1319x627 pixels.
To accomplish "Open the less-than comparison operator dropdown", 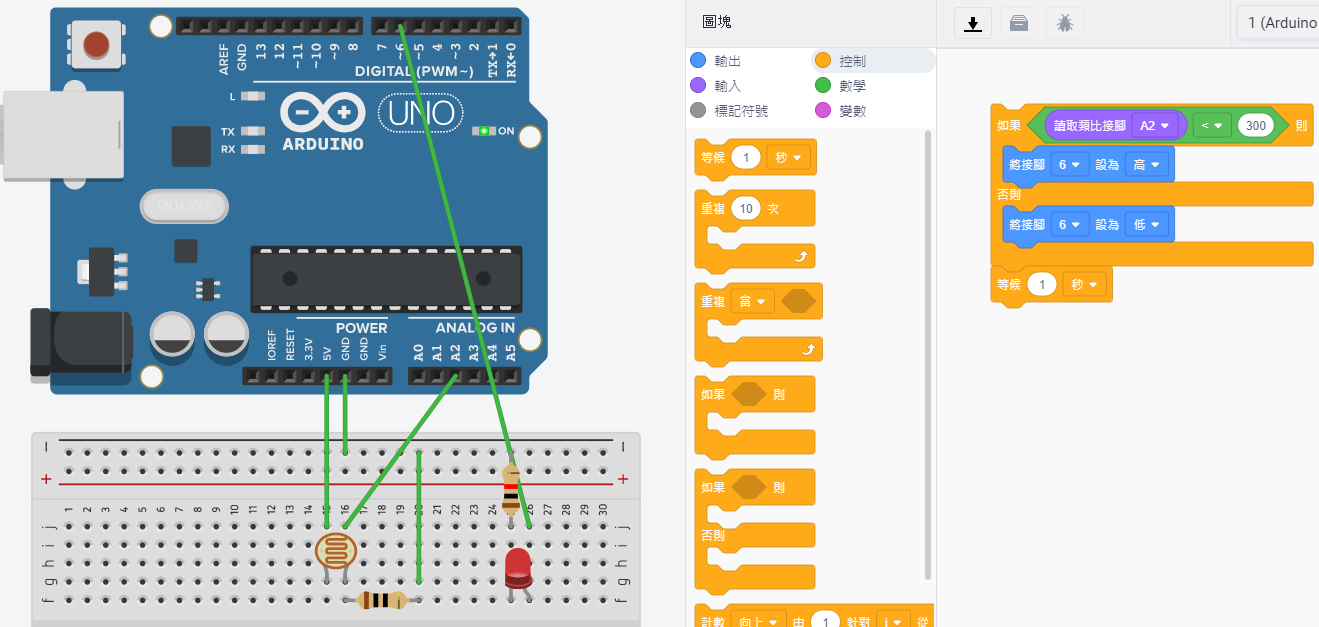I will [1212, 126].
